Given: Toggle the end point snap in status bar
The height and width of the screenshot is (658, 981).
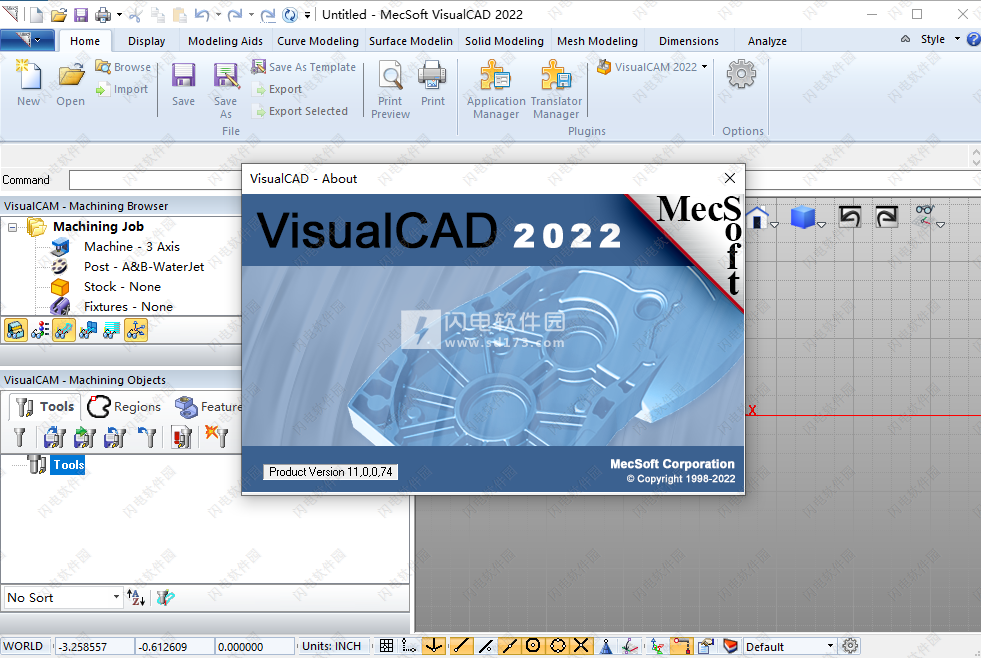Looking at the screenshot, I should [x=462, y=645].
